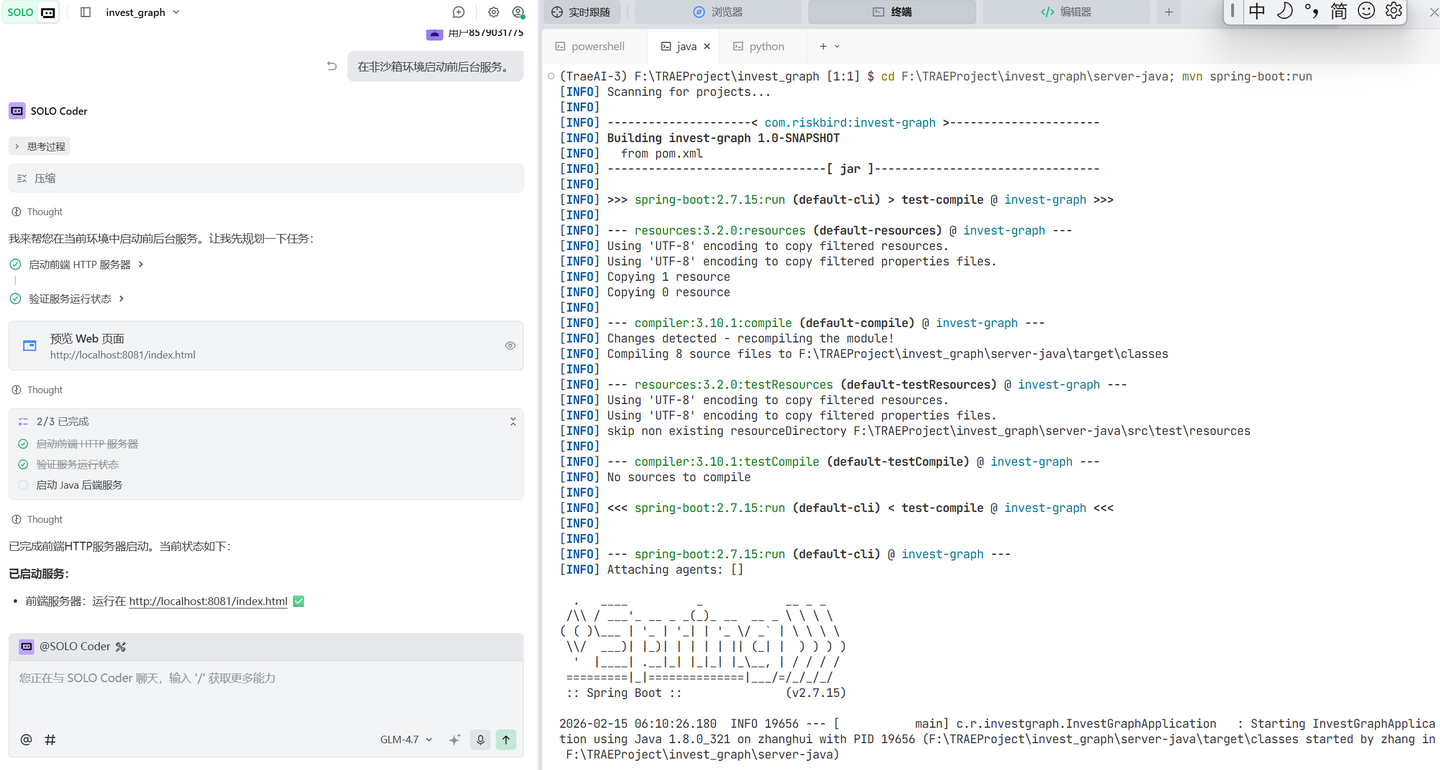Click 'No sources to compile' terminal line
This screenshot has height=770, width=1440.
click(x=679, y=477)
